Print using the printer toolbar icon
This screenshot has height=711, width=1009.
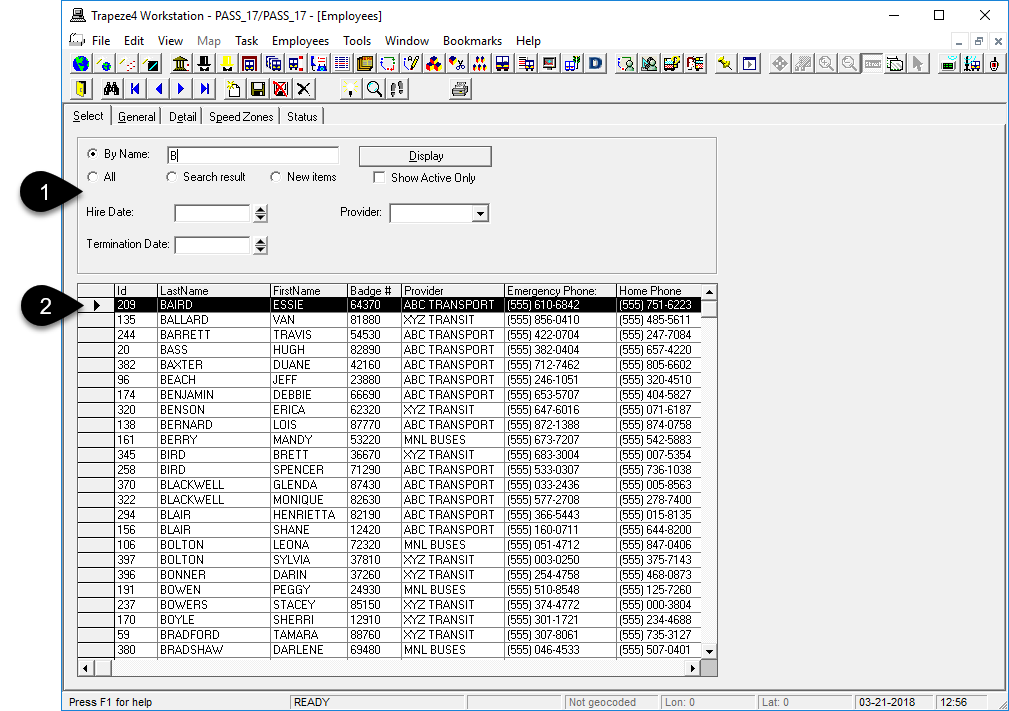point(459,88)
